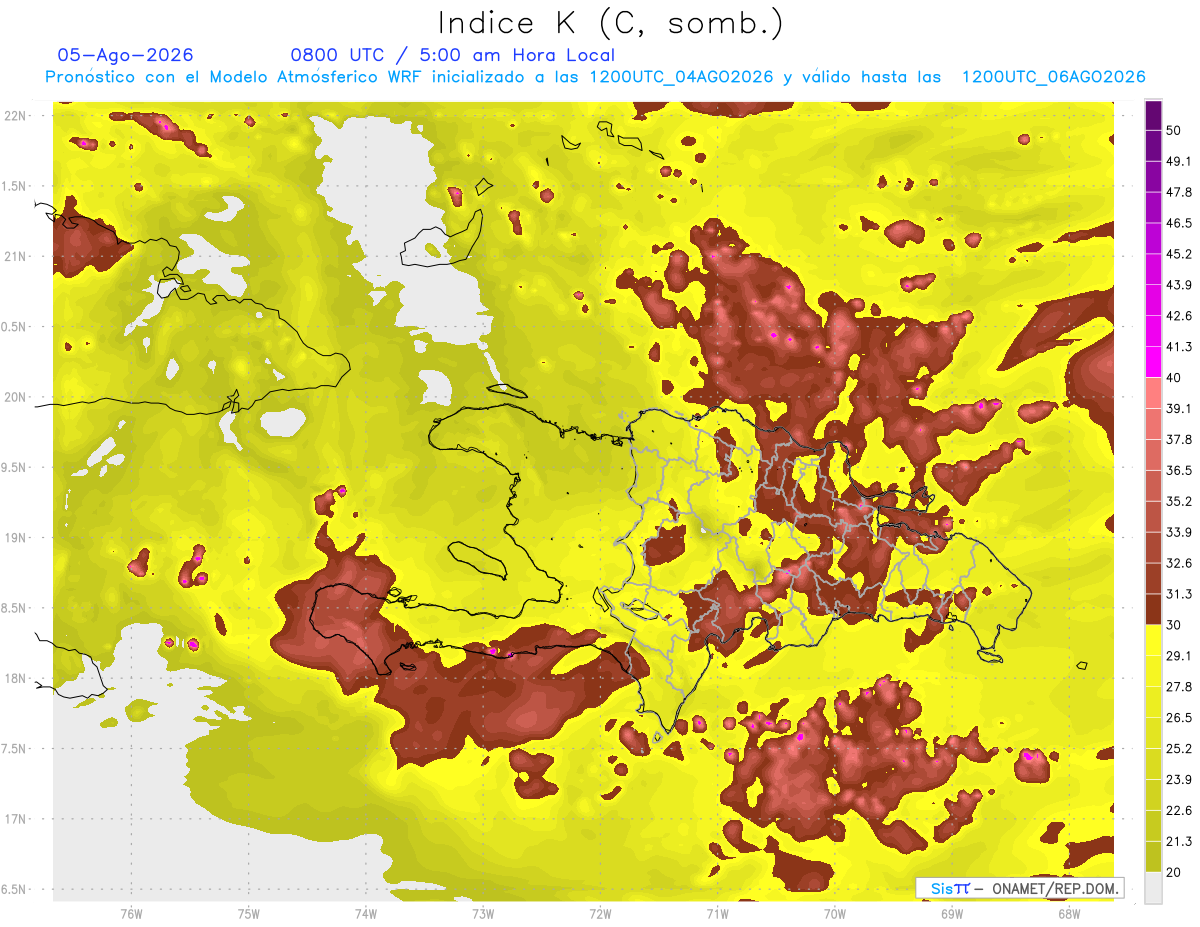
Task: Click the '31.3' legend label
Action: [x=1178, y=594]
